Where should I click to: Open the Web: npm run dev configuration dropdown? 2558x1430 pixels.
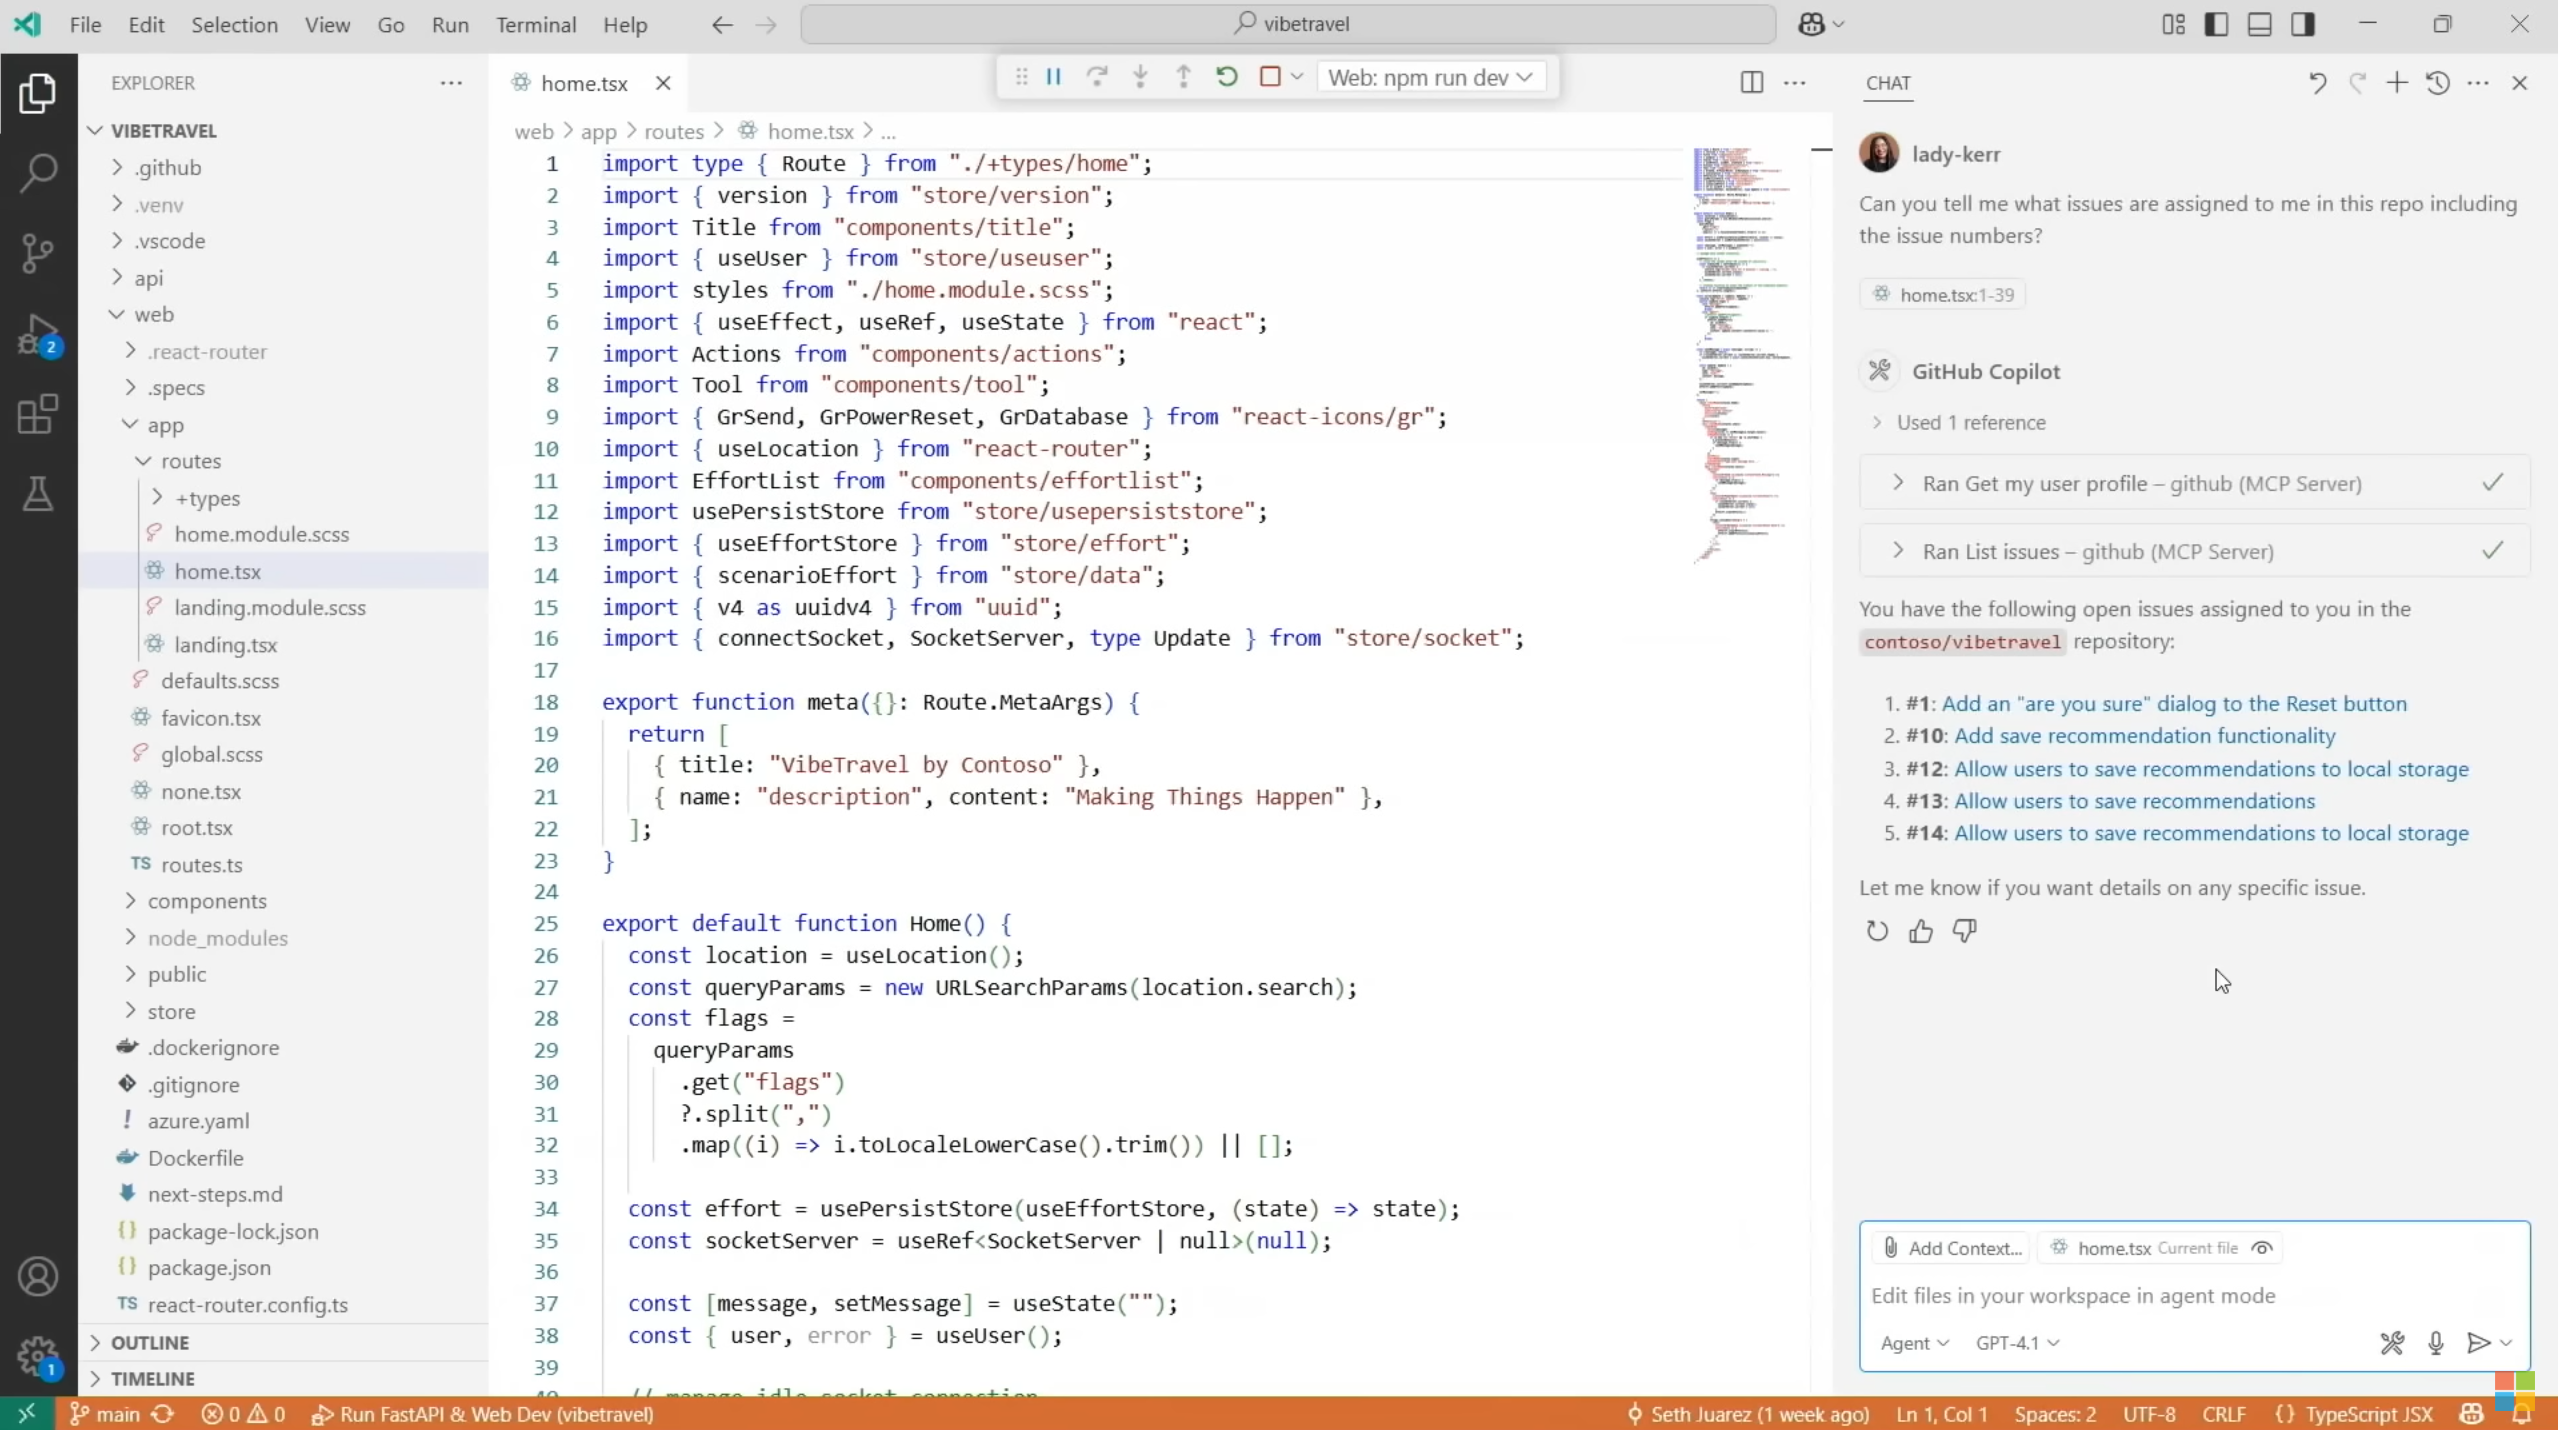coord(1430,77)
